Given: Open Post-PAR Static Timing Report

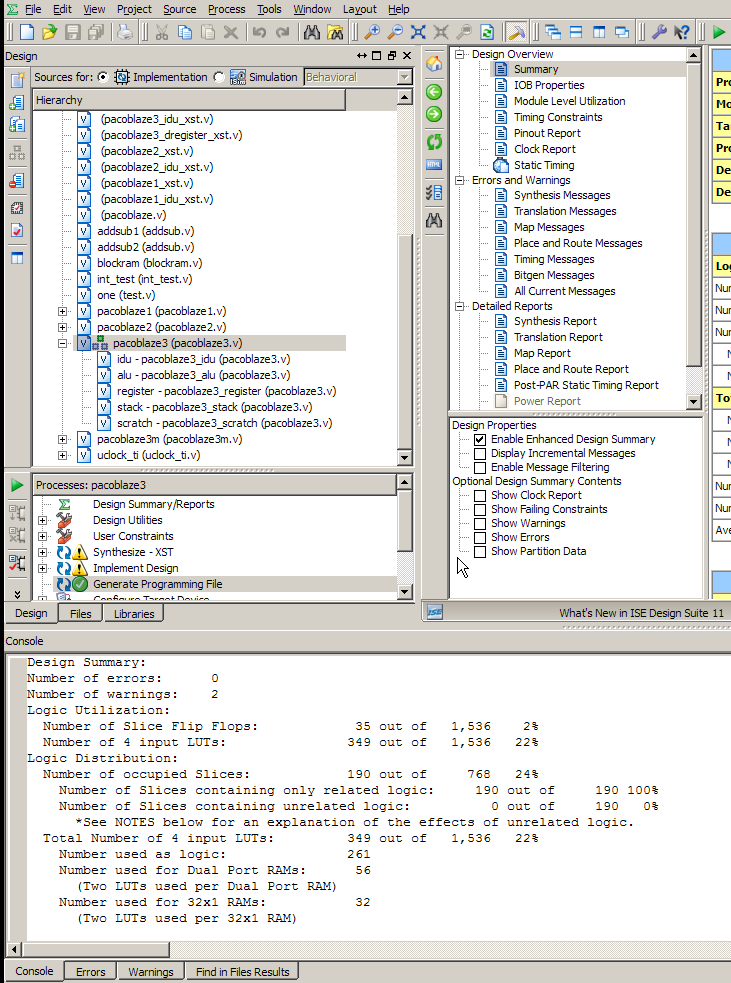Looking at the screenshot, I should (586, 385).
